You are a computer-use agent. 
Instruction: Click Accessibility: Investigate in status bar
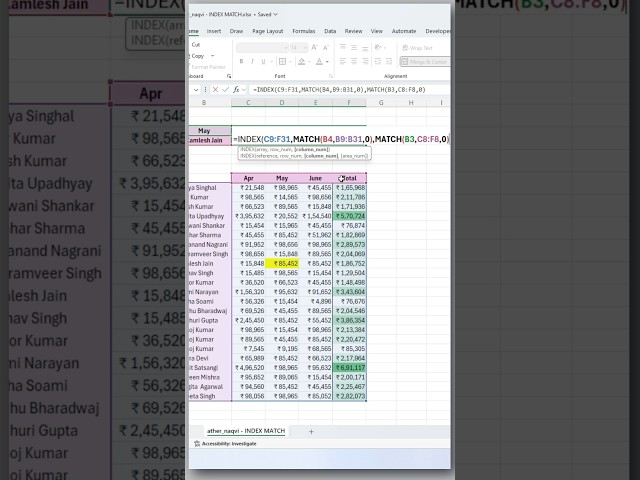click(x=225, y=444)
